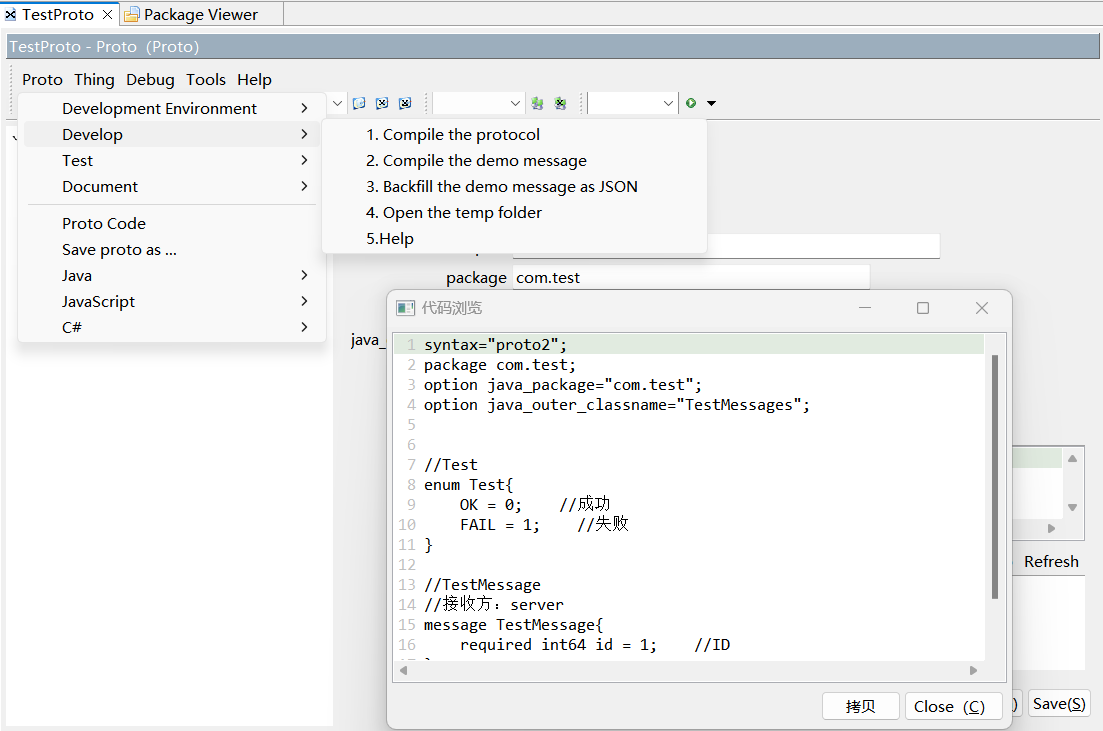The width and height of the screenshot is (1103, 731).
Task: Click the code viewer horizontal scroll left arrow
Action: point(403,670)
